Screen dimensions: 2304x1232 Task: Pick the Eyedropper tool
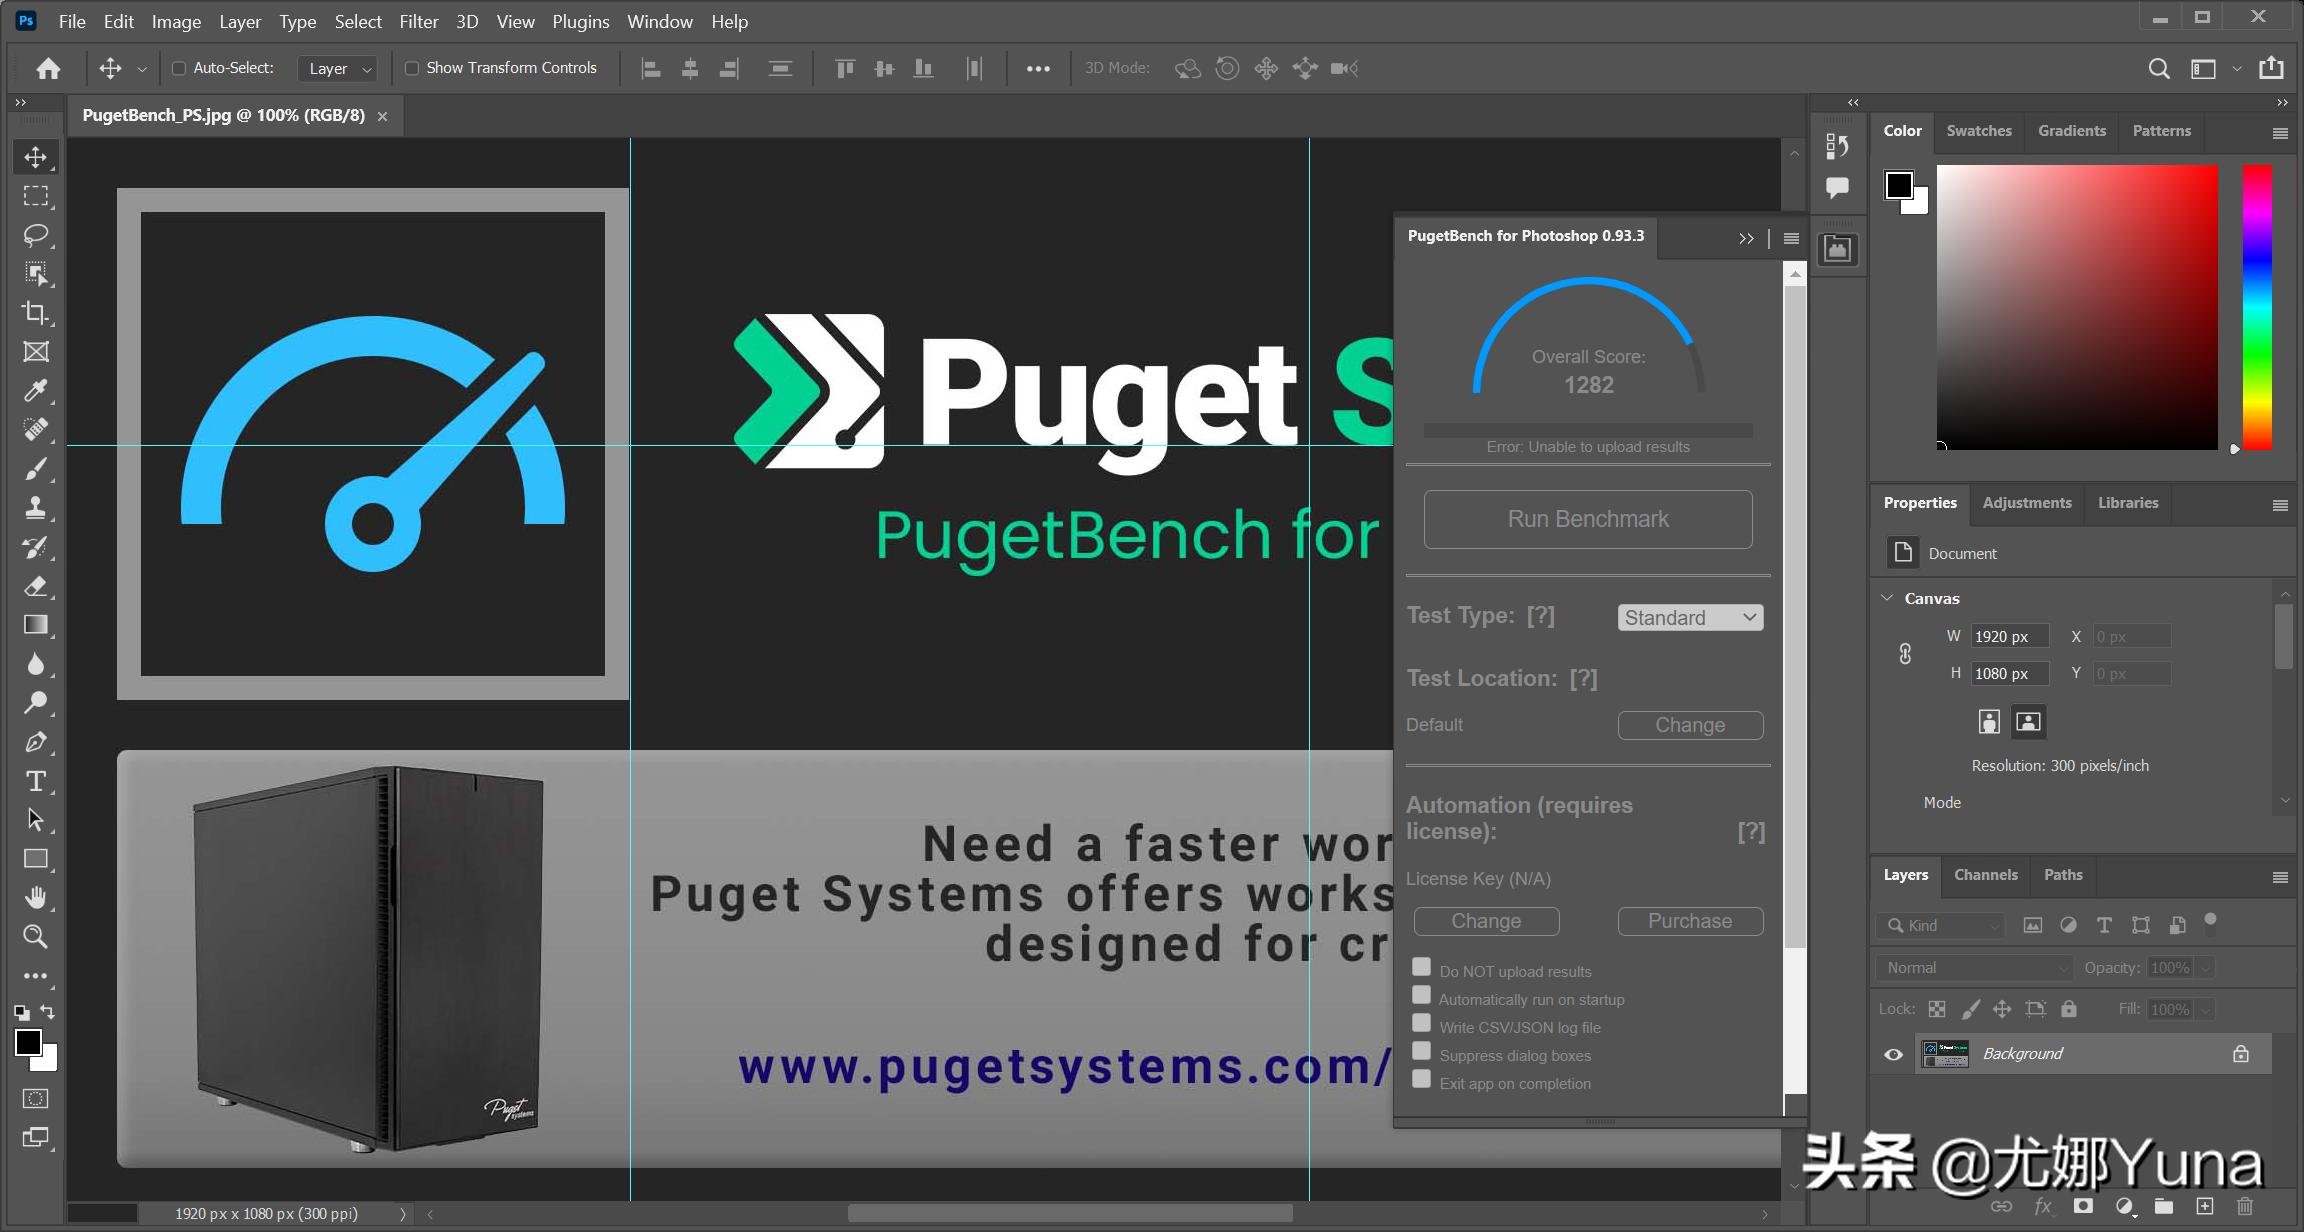36,391
